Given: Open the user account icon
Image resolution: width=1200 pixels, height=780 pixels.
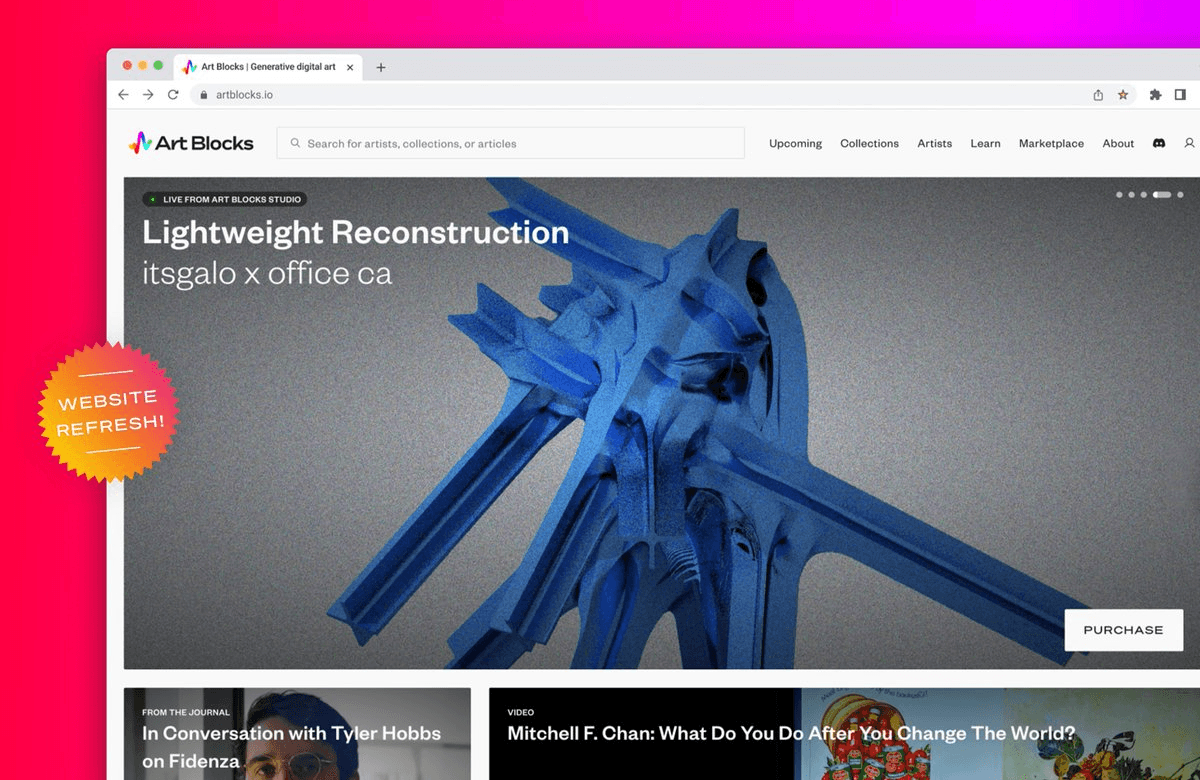Looking at the screenshot, I should coord(1189,143).
